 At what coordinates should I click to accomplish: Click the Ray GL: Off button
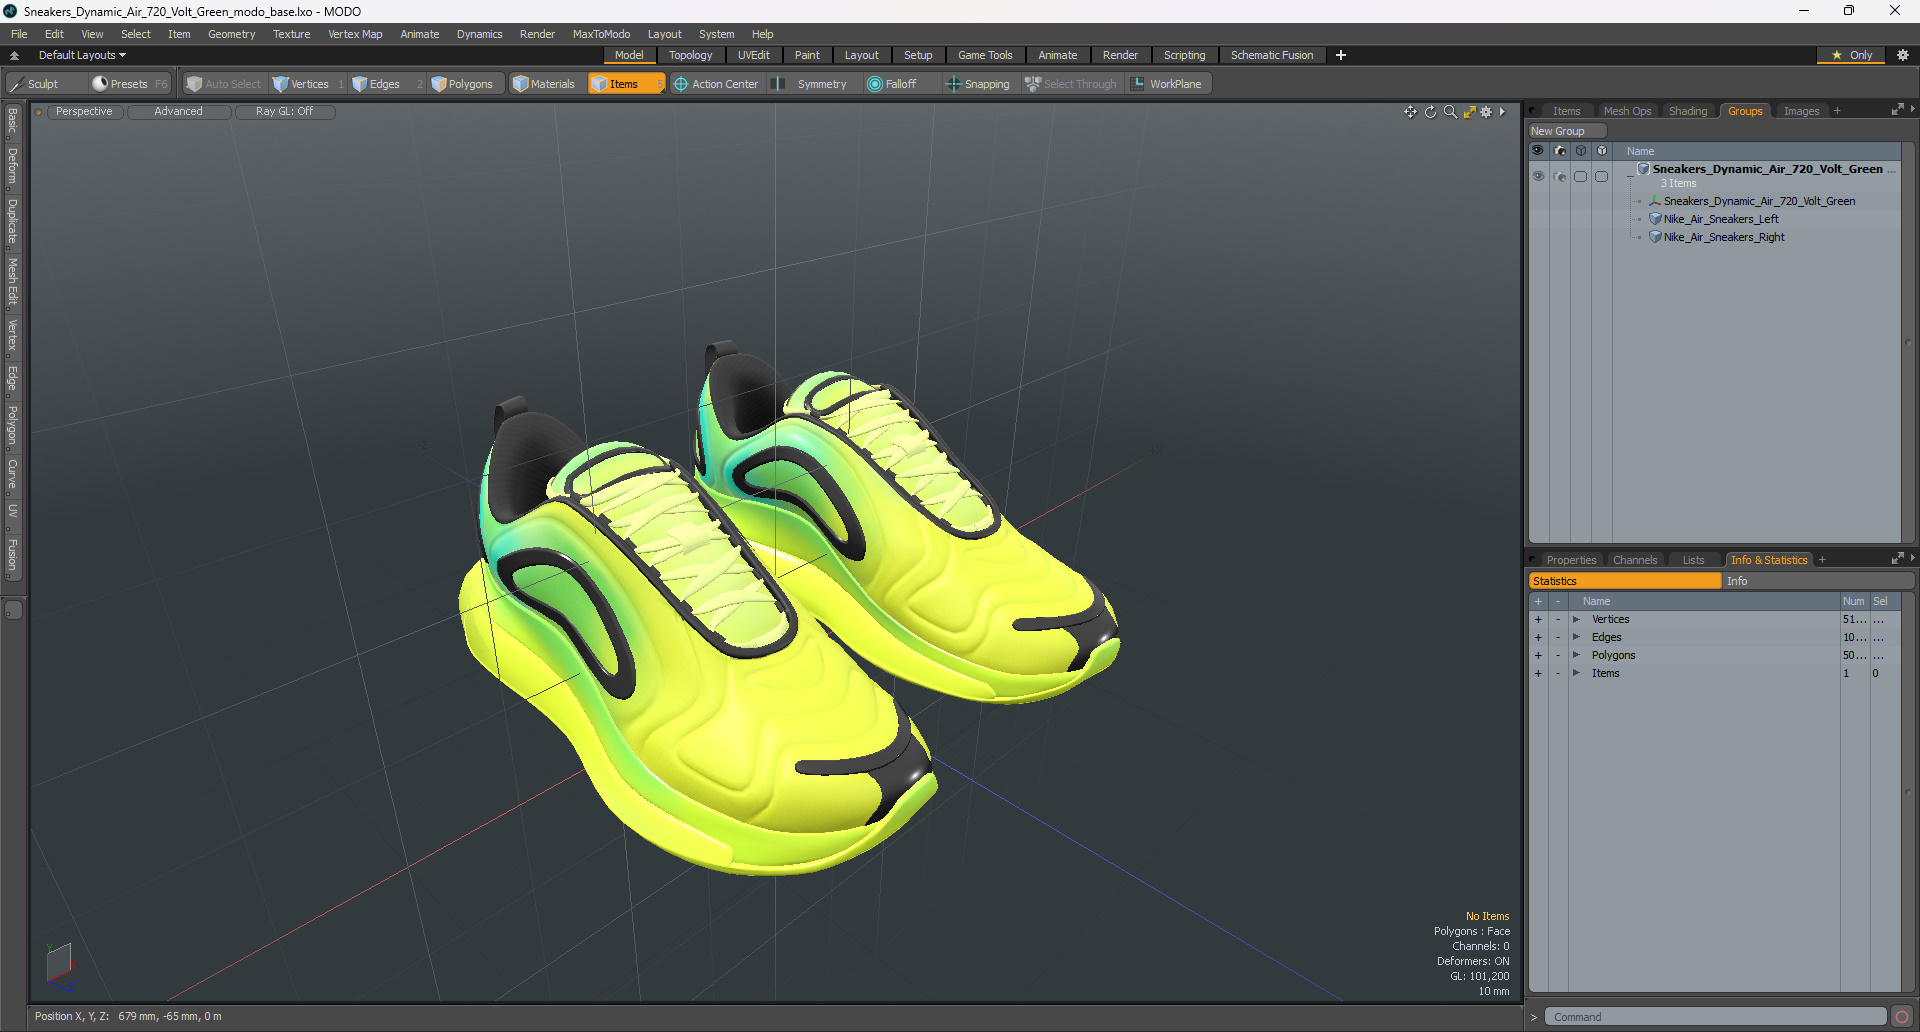coord(284,112)
